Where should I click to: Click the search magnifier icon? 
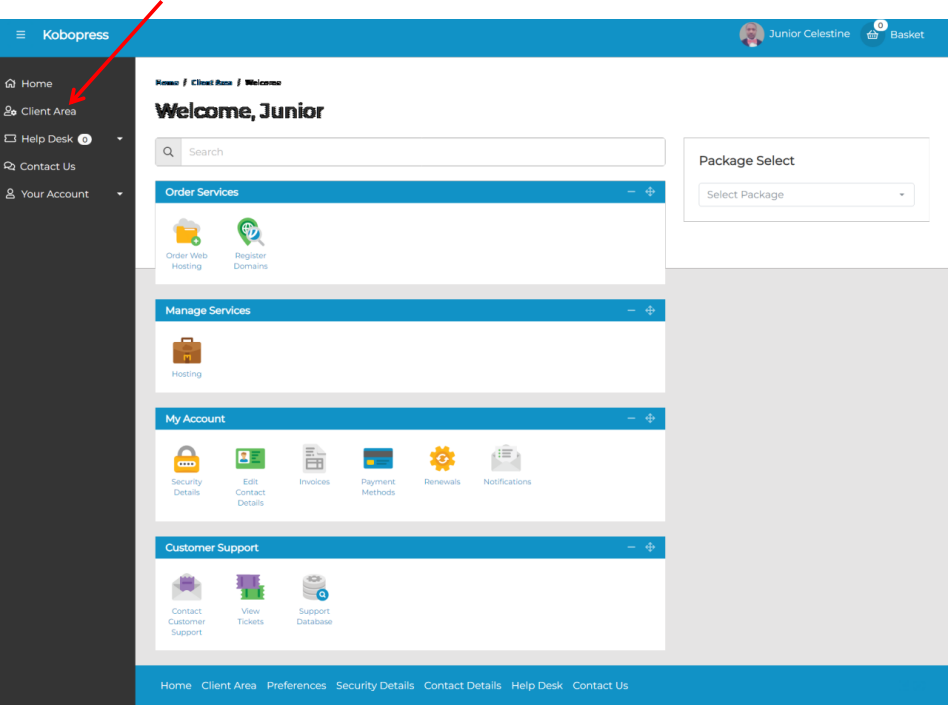click(169, 152)
